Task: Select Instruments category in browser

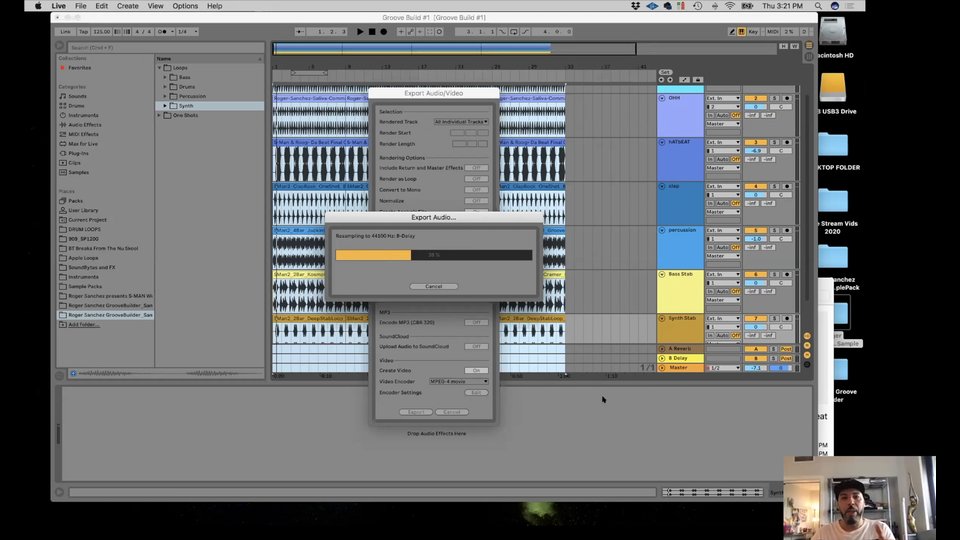Action: click(x=83, y=115)
